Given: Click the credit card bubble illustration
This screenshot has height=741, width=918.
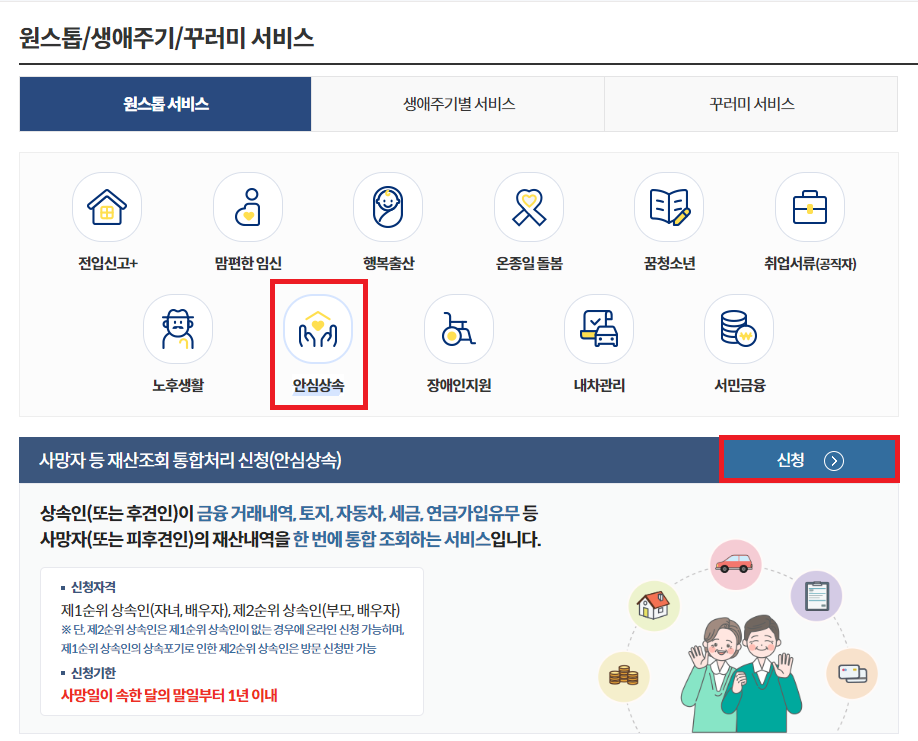Looking at the screenshot, I should (852, 673).
